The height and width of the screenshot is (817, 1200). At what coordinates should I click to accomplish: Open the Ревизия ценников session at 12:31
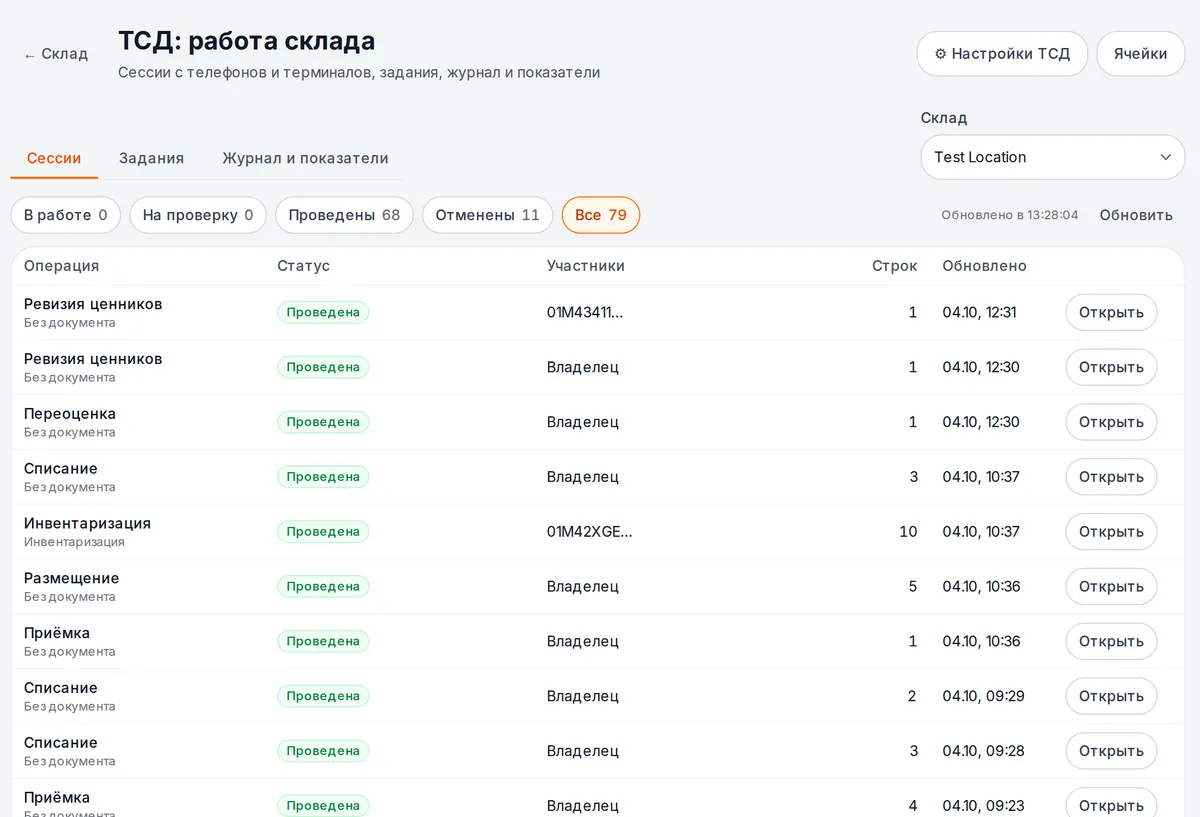tap(1111, 312)
